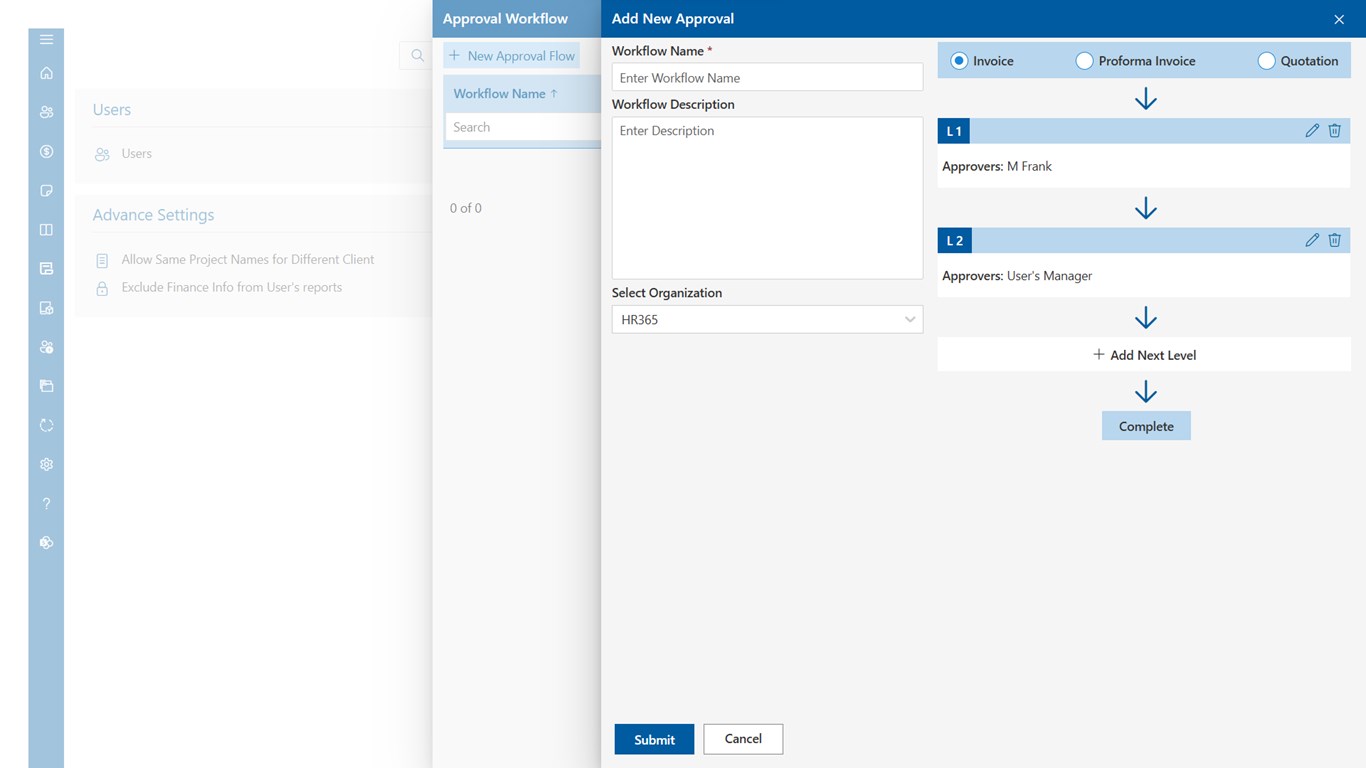Delete approval level L1 with trash icon

(1334, 131)
